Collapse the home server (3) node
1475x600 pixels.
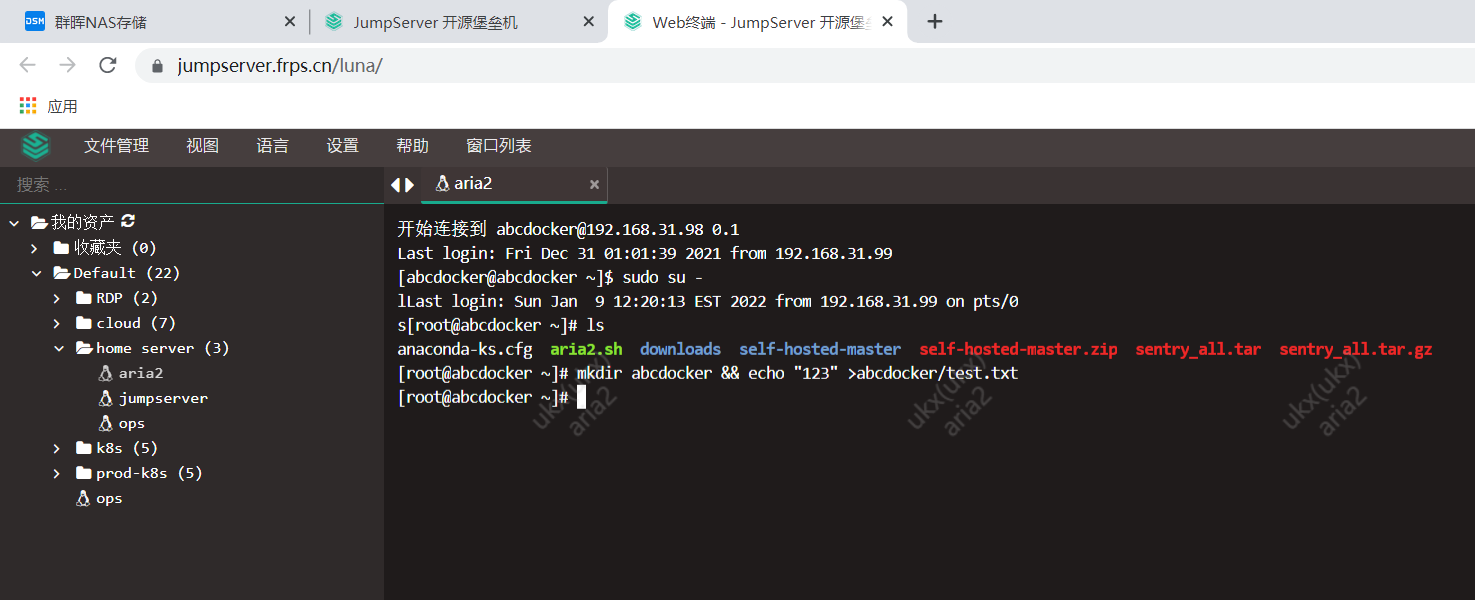click(x=58, y=348)
